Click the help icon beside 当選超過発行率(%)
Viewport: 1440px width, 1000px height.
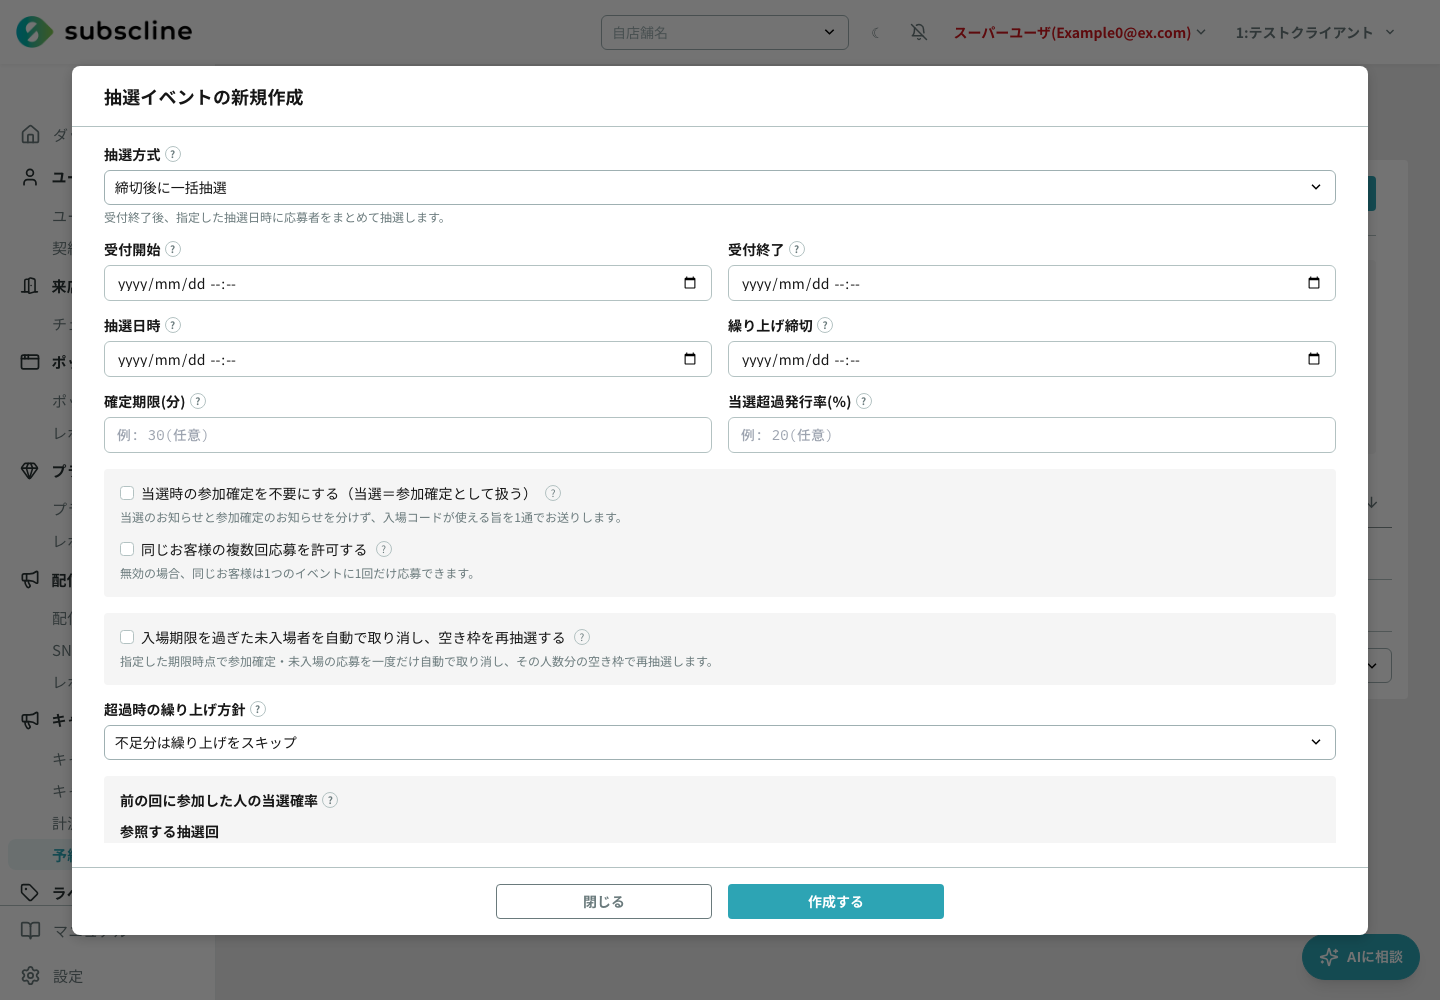(864, 401)
